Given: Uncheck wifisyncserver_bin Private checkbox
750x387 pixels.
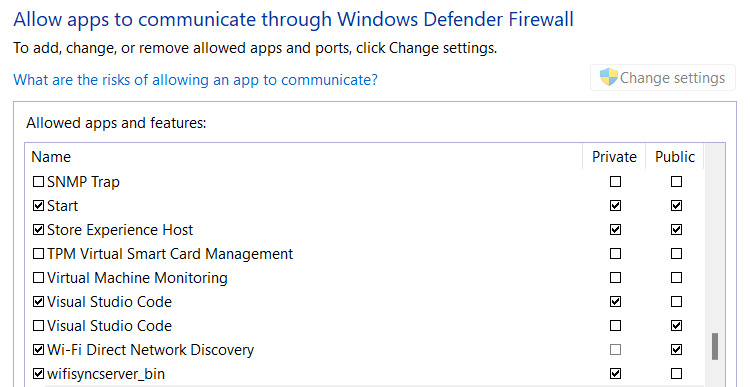Looking at the screenshot, I should [616, 374].
